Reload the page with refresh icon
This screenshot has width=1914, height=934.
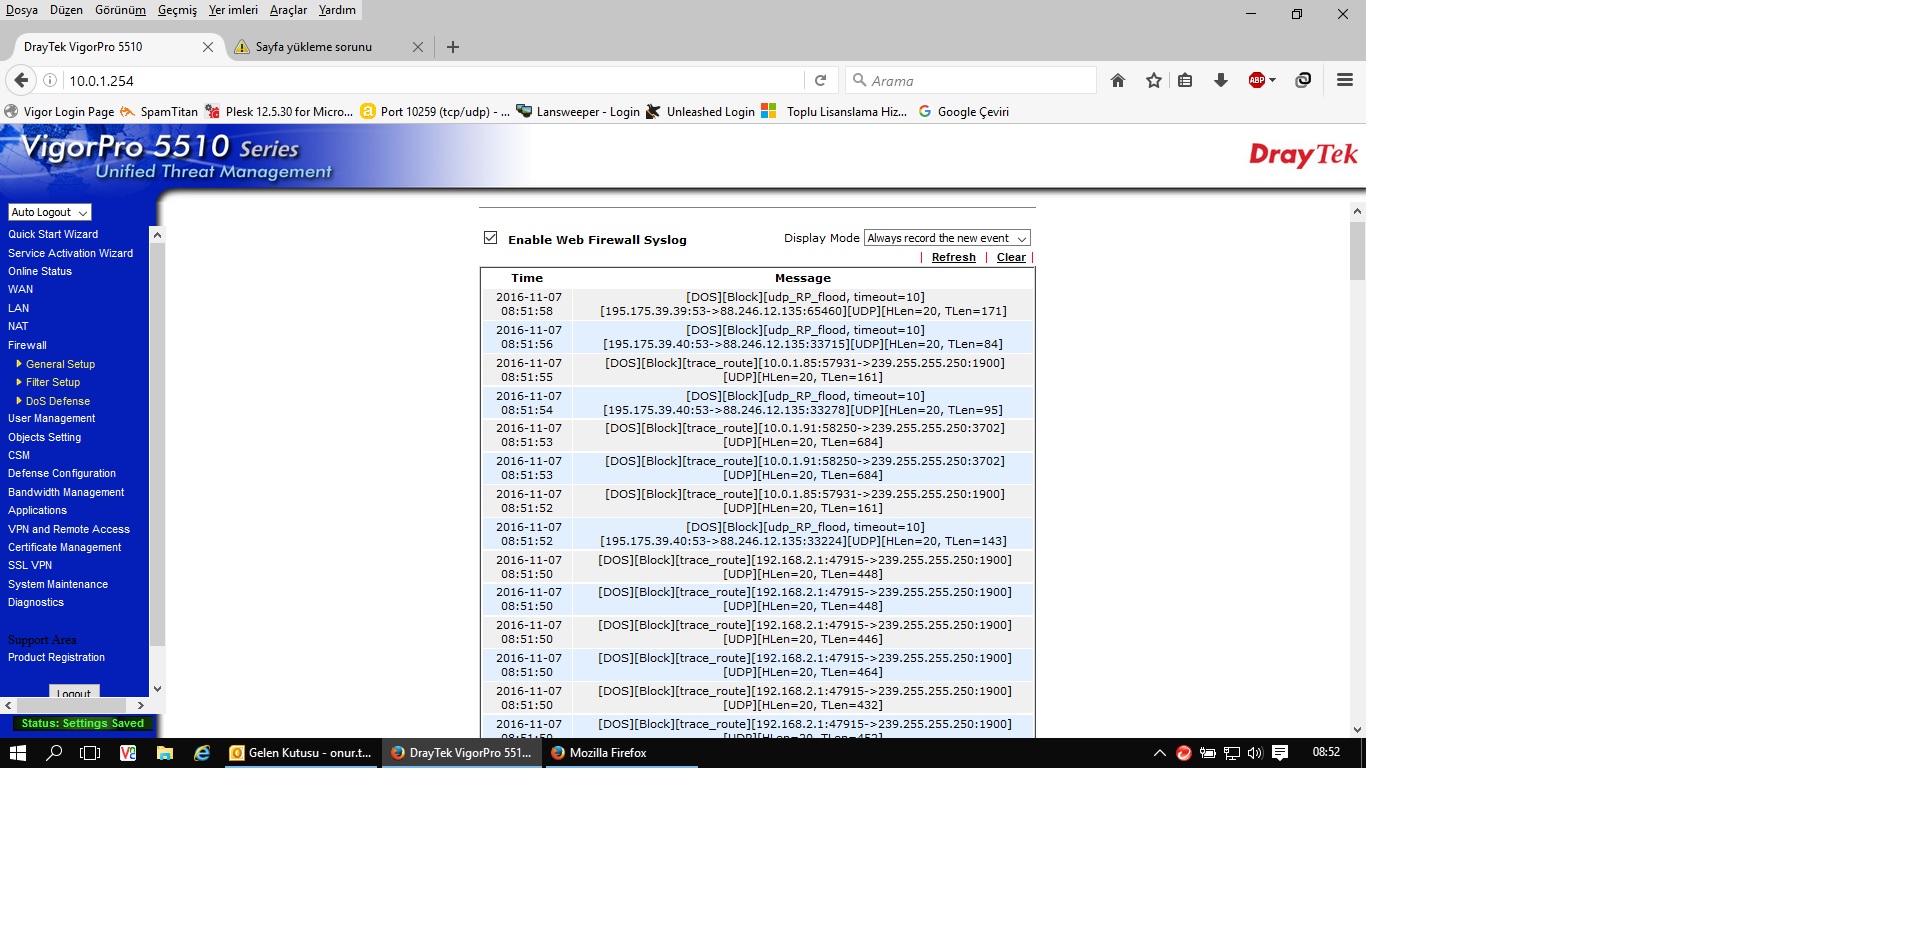(820, 81)
